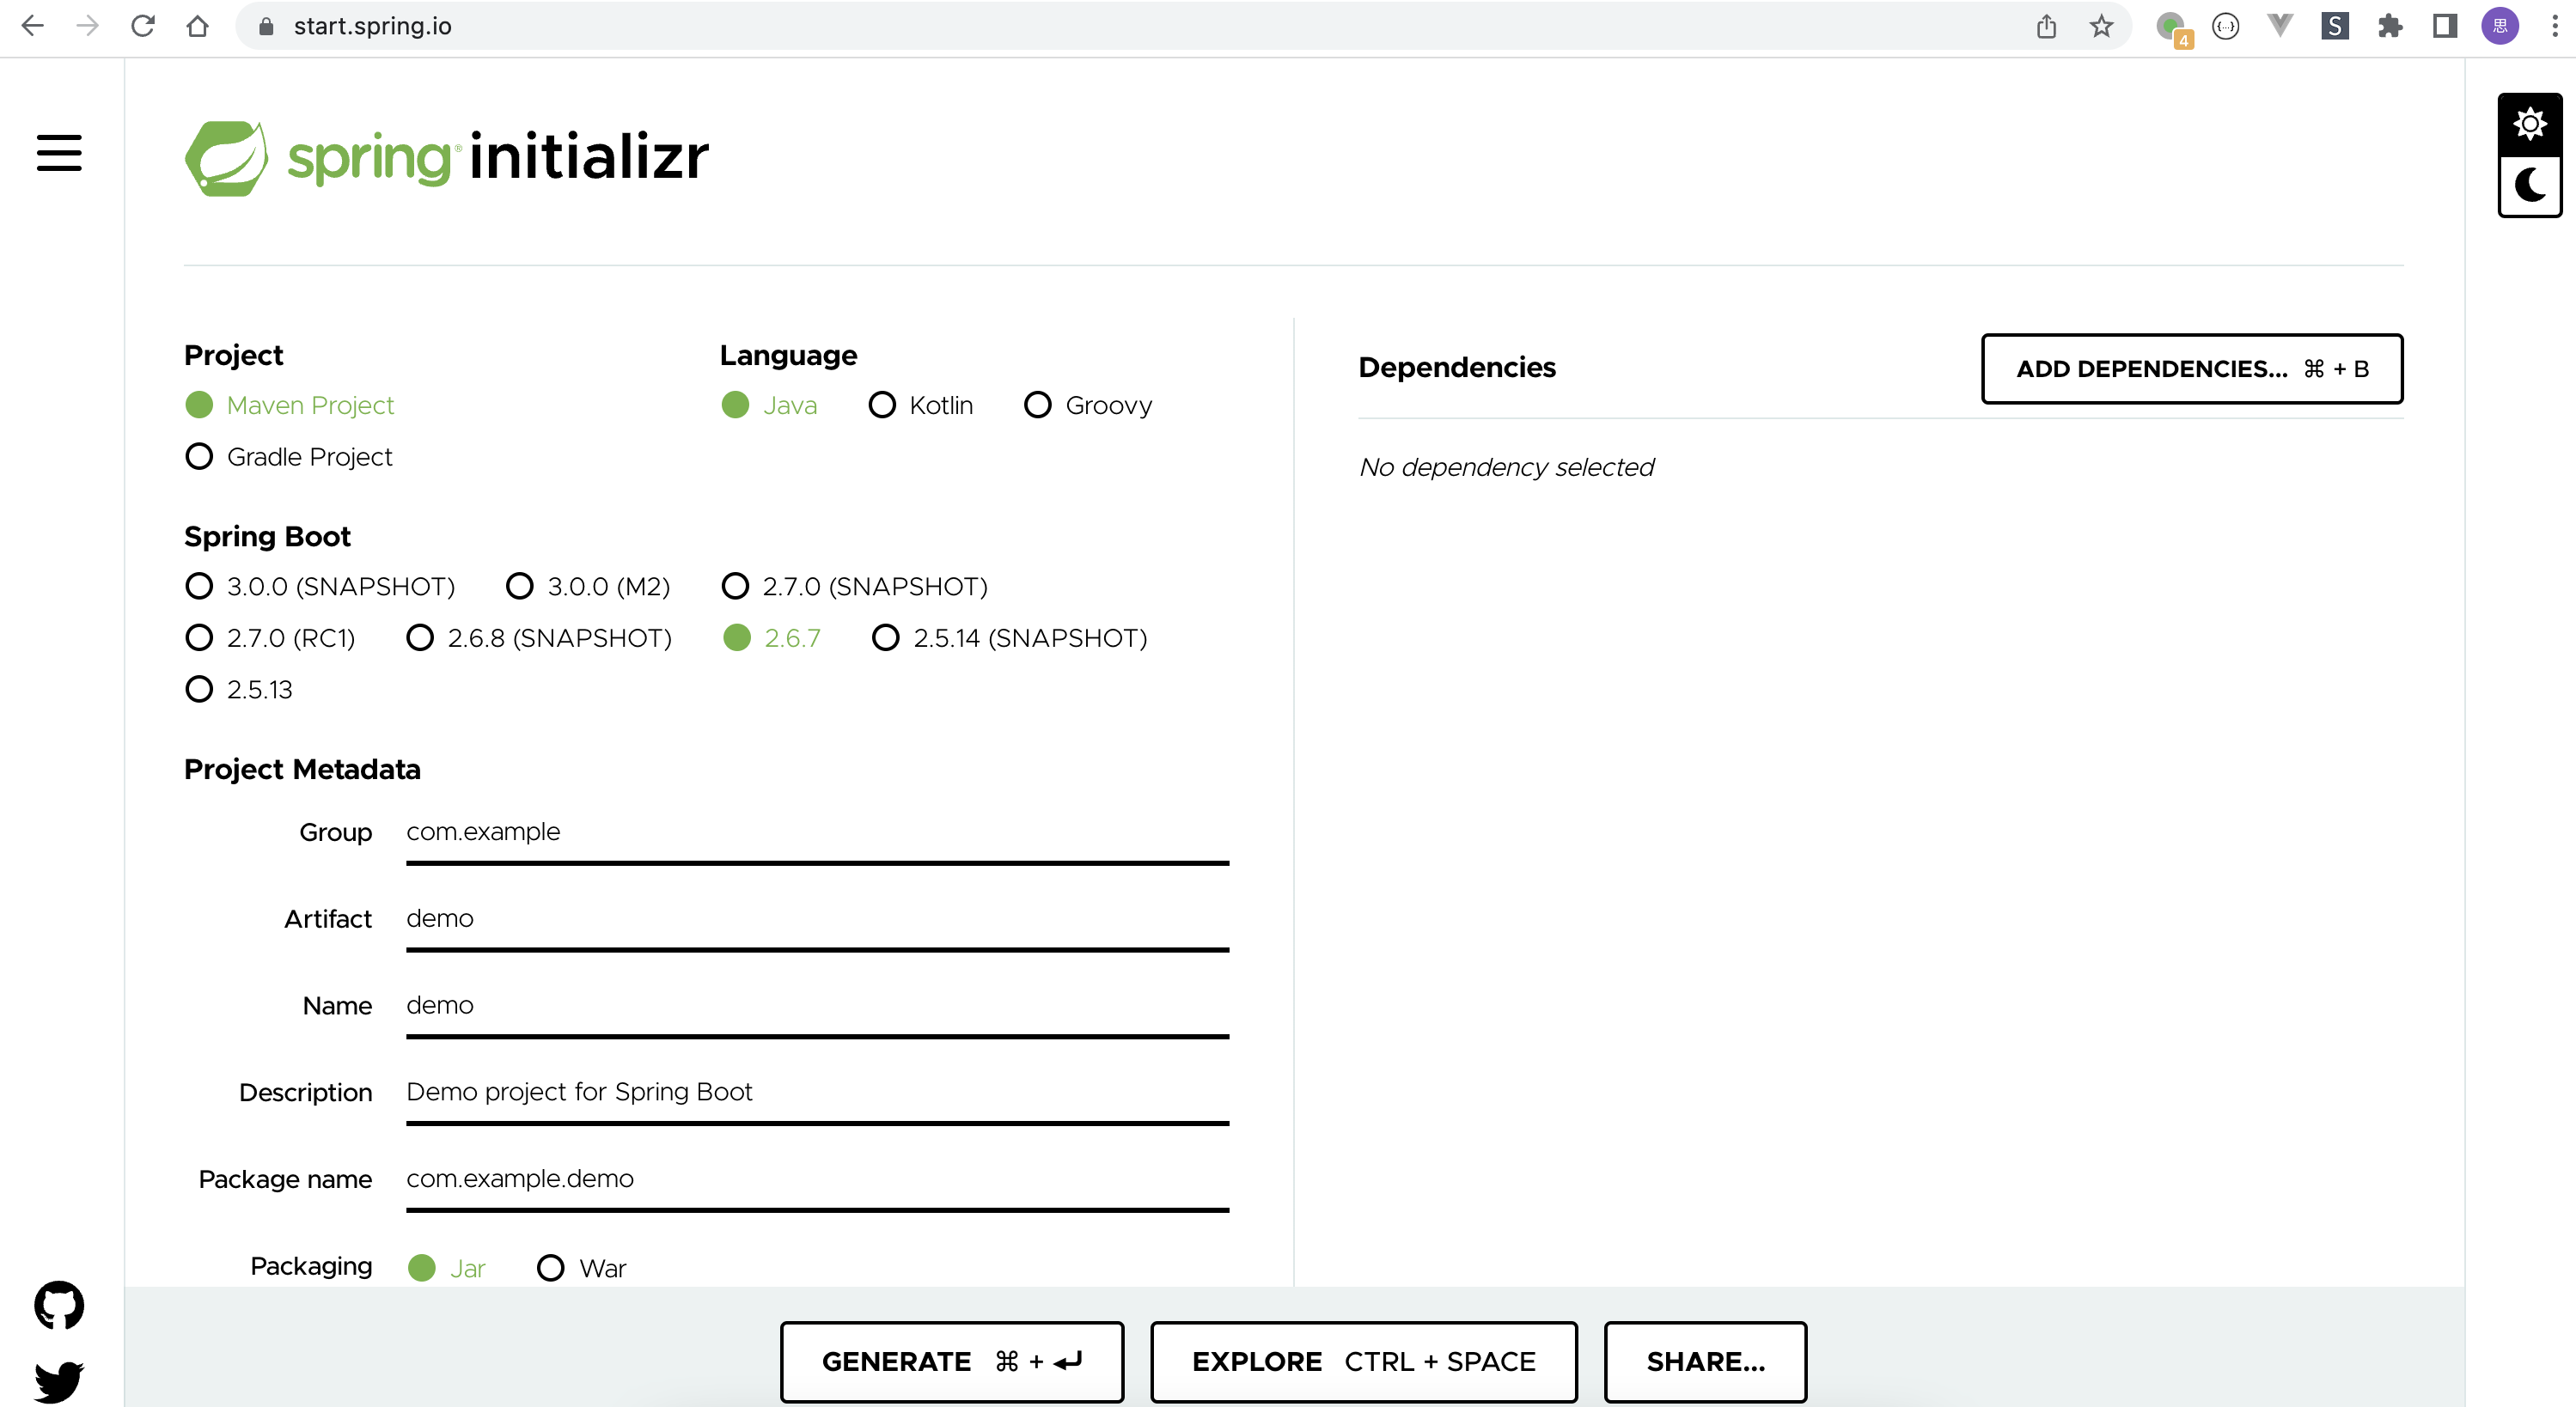Screen dimensions: 2576x1407
Task: Switch to light theme sun icon
Action: coord(2530,124)
